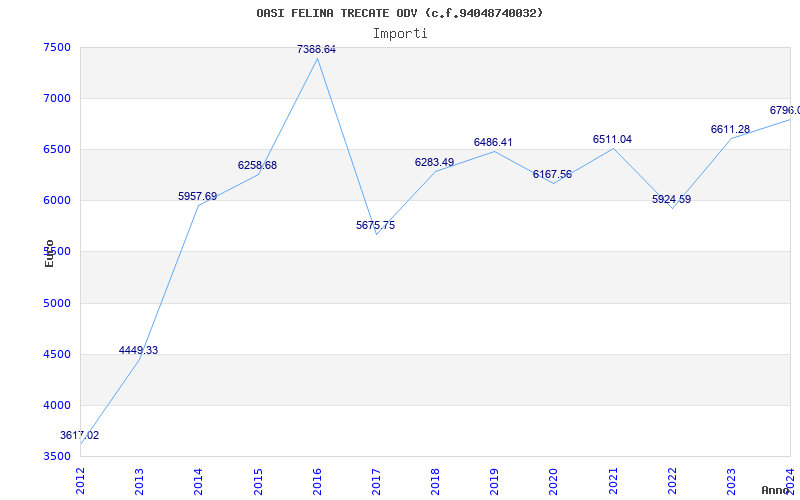
Task: Click the 5924.59 data label
Action: (x=671, y=199)
